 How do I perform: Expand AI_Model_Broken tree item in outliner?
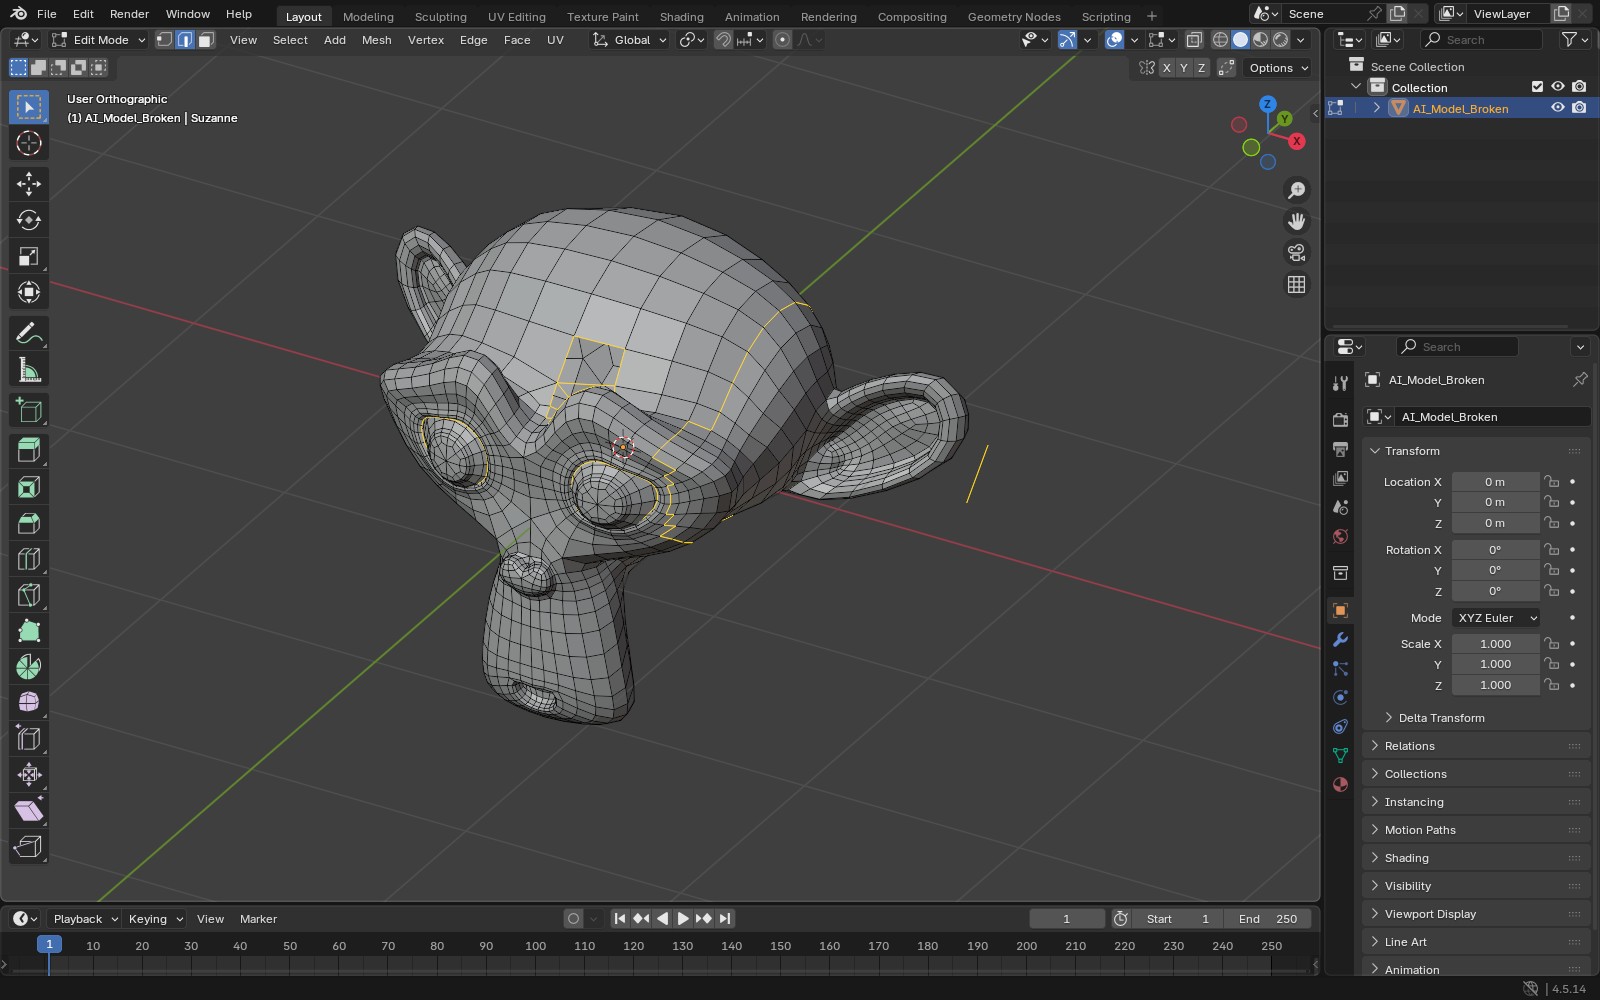point(1376,108)
